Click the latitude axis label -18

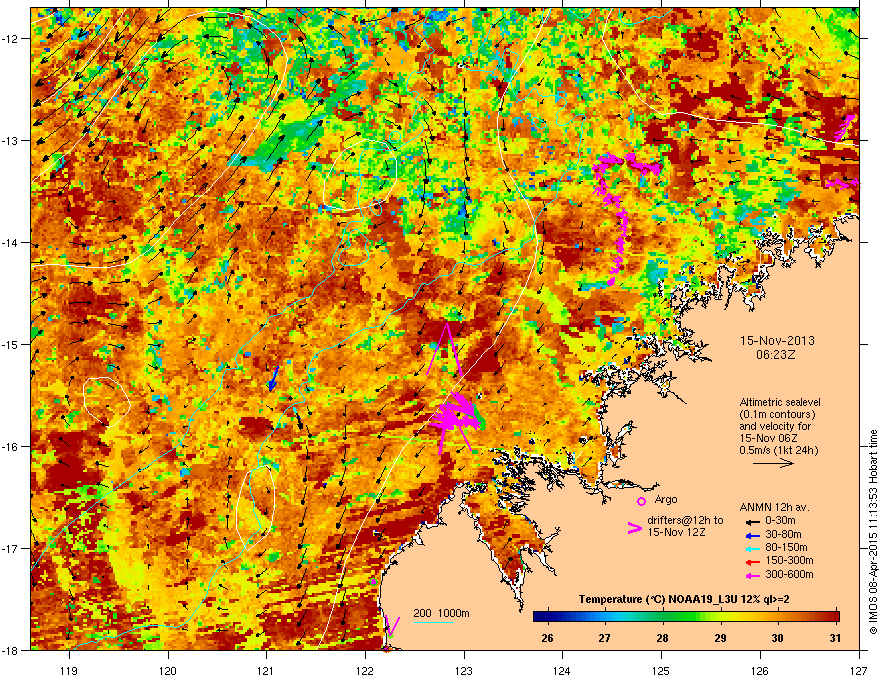[x=11, y=650]
